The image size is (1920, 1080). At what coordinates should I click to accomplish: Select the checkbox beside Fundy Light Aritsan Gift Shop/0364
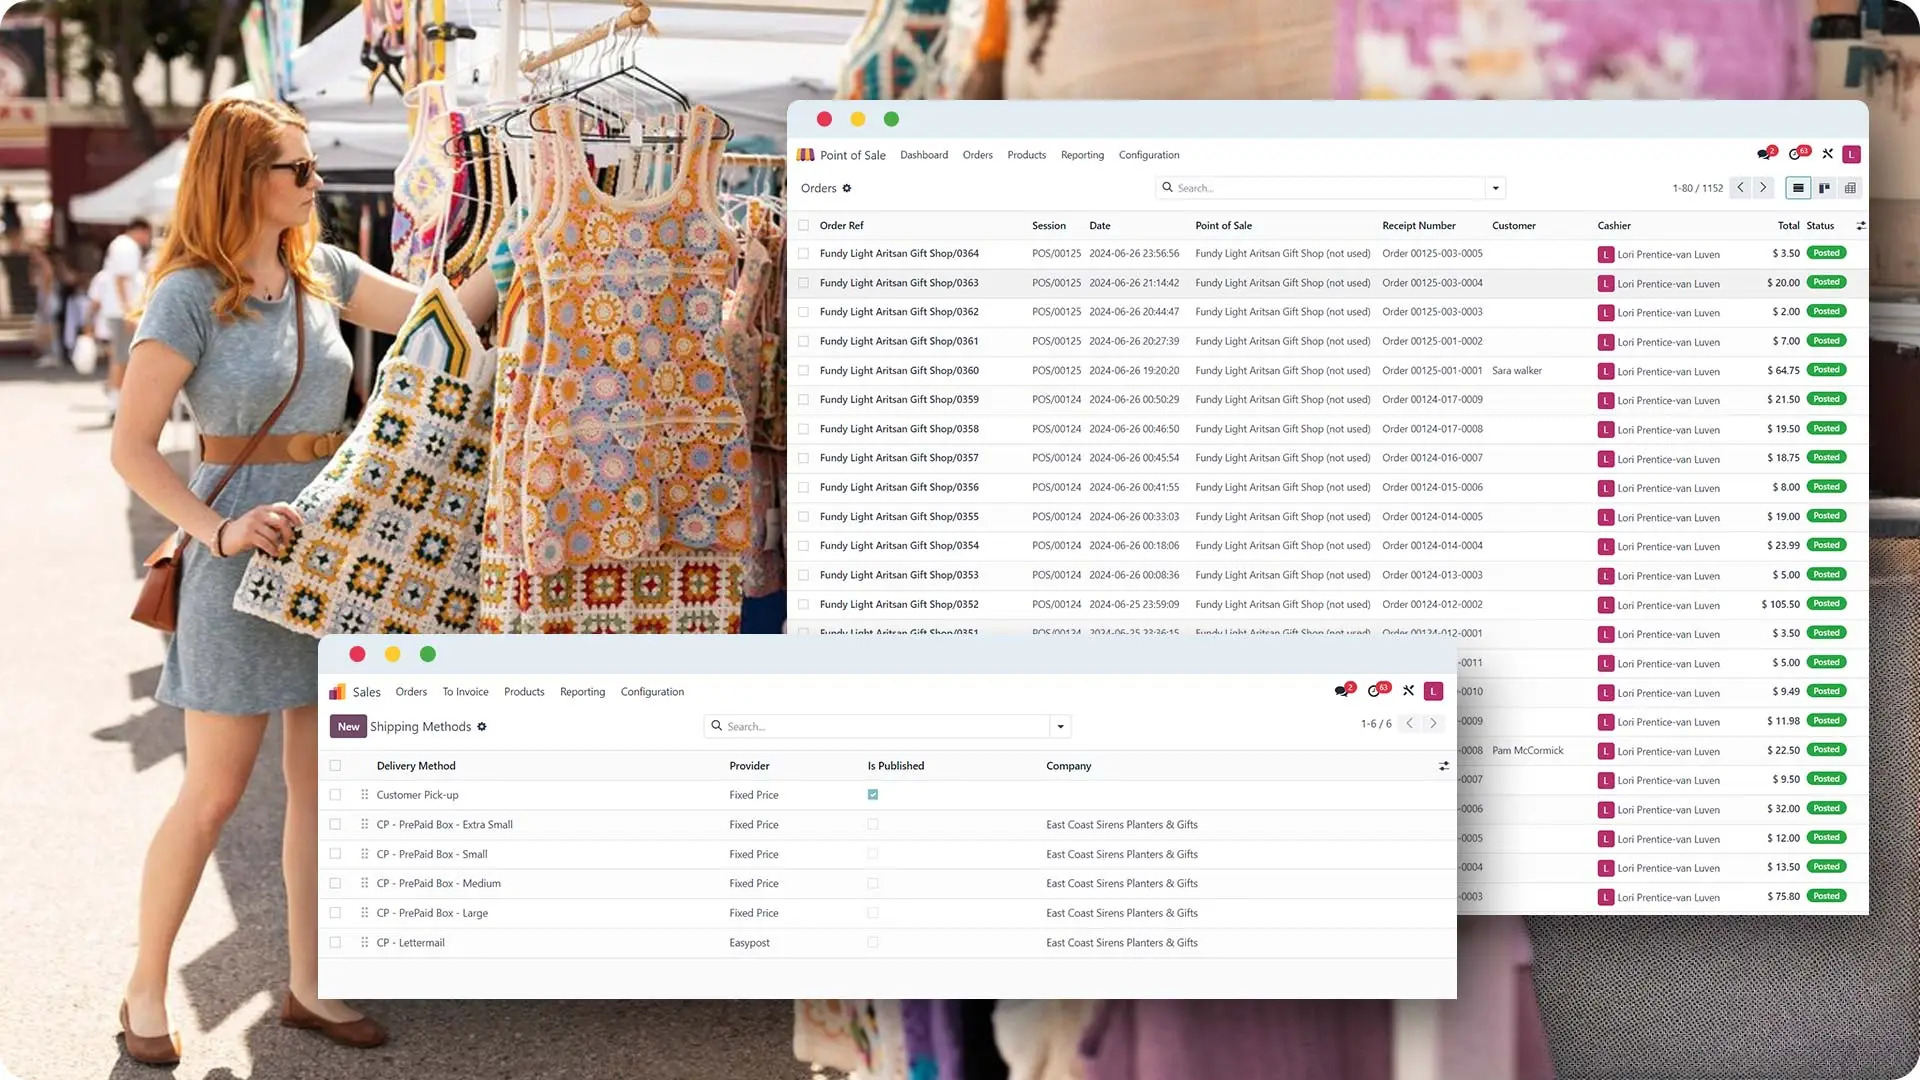pyautogui.click(x=804, y=253)
